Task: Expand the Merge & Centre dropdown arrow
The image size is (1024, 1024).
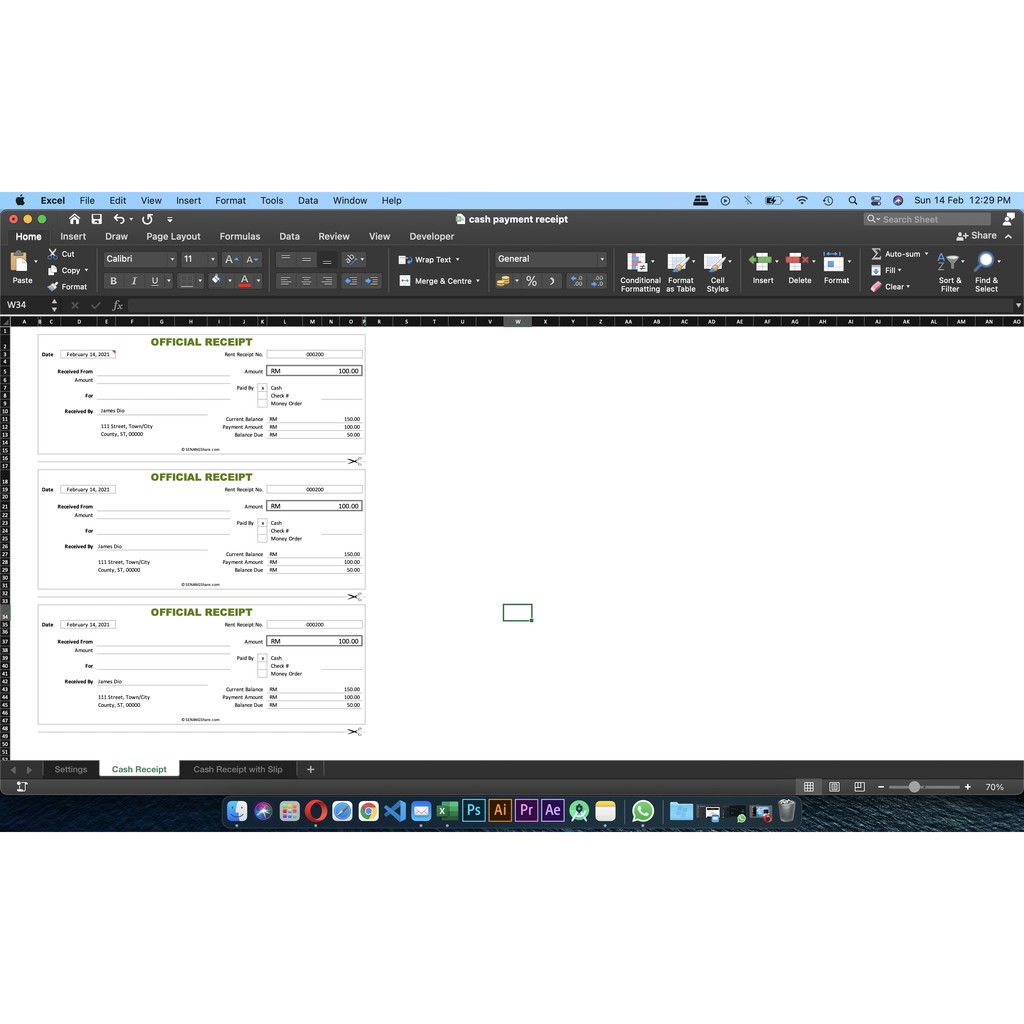Action: coord(478,281)
